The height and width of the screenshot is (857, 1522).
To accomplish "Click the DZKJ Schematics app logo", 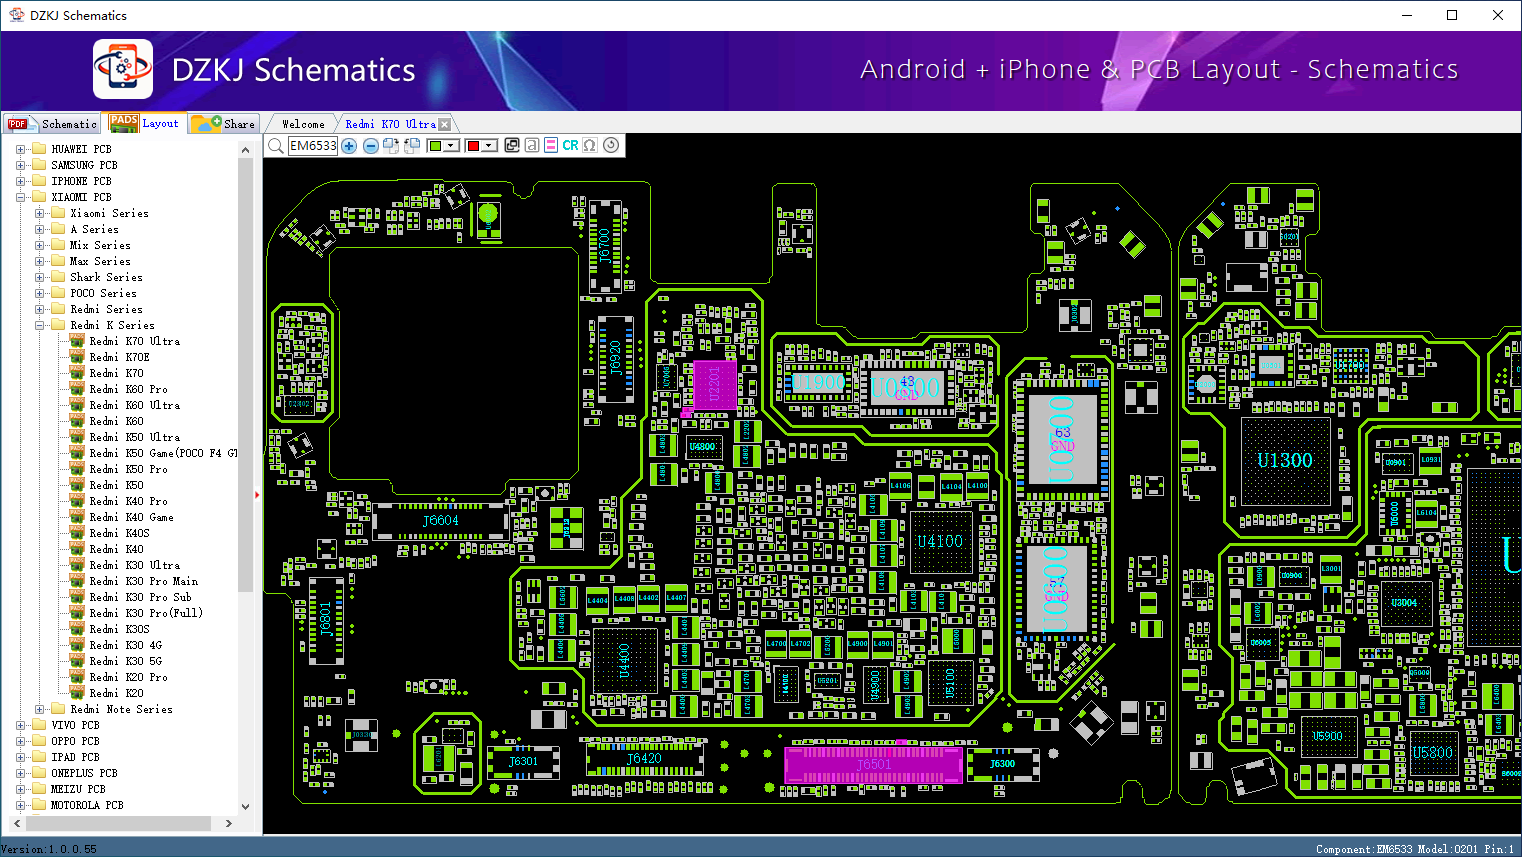I will coord(123,69).
